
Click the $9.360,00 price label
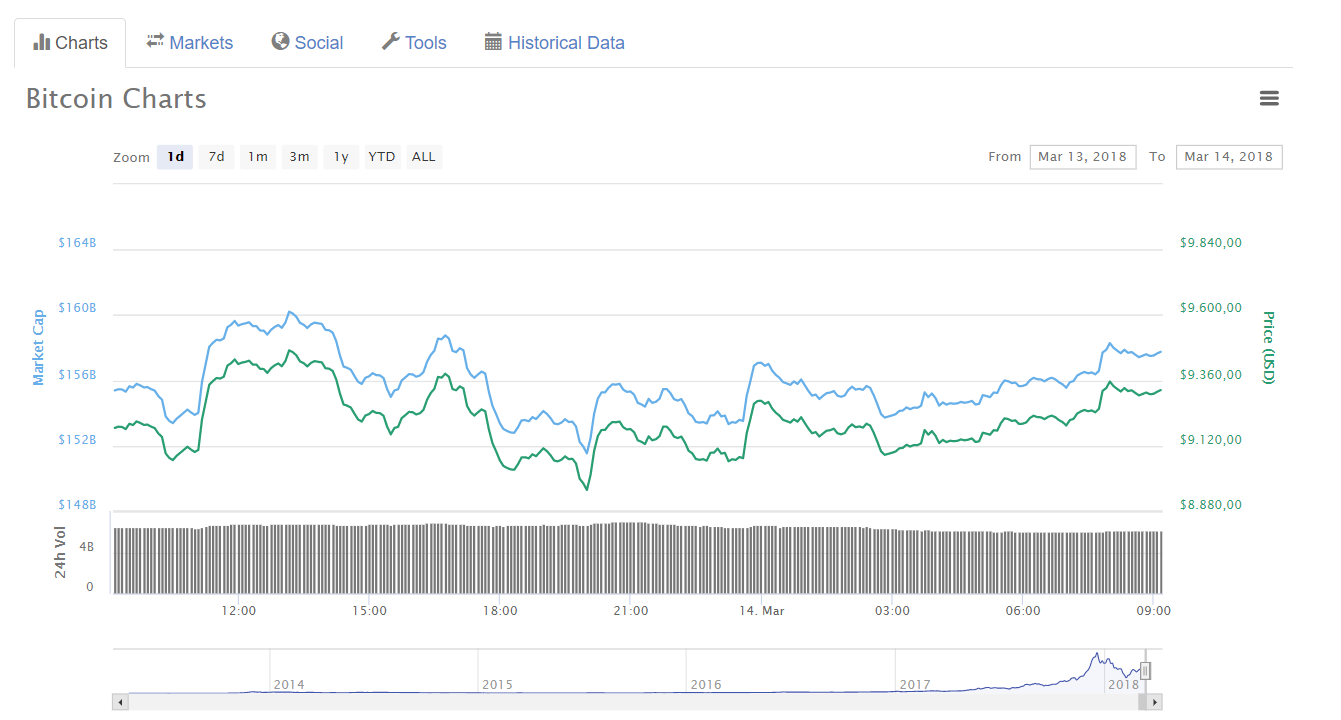coord(1211,375)
